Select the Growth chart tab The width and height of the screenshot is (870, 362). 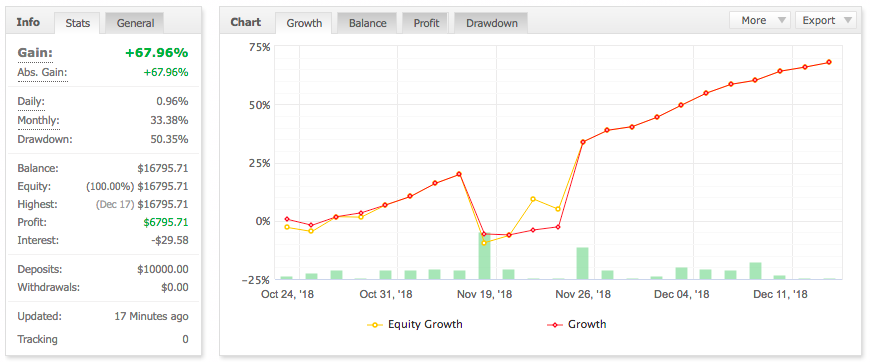point(304,23)
